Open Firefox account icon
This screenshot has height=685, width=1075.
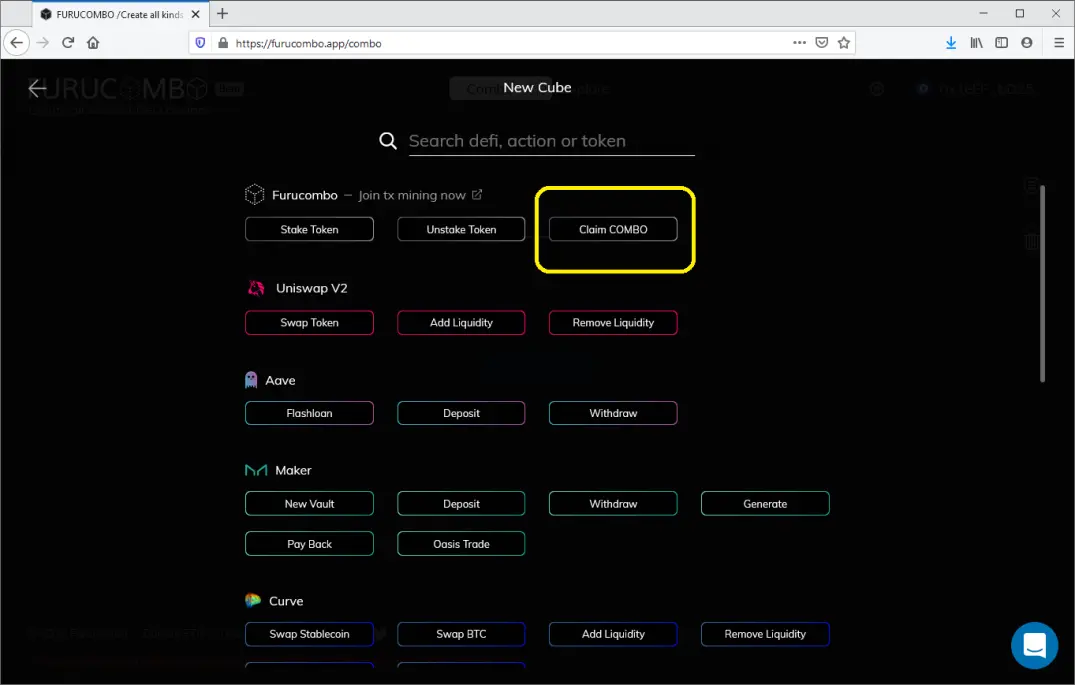click(1026, 43)
